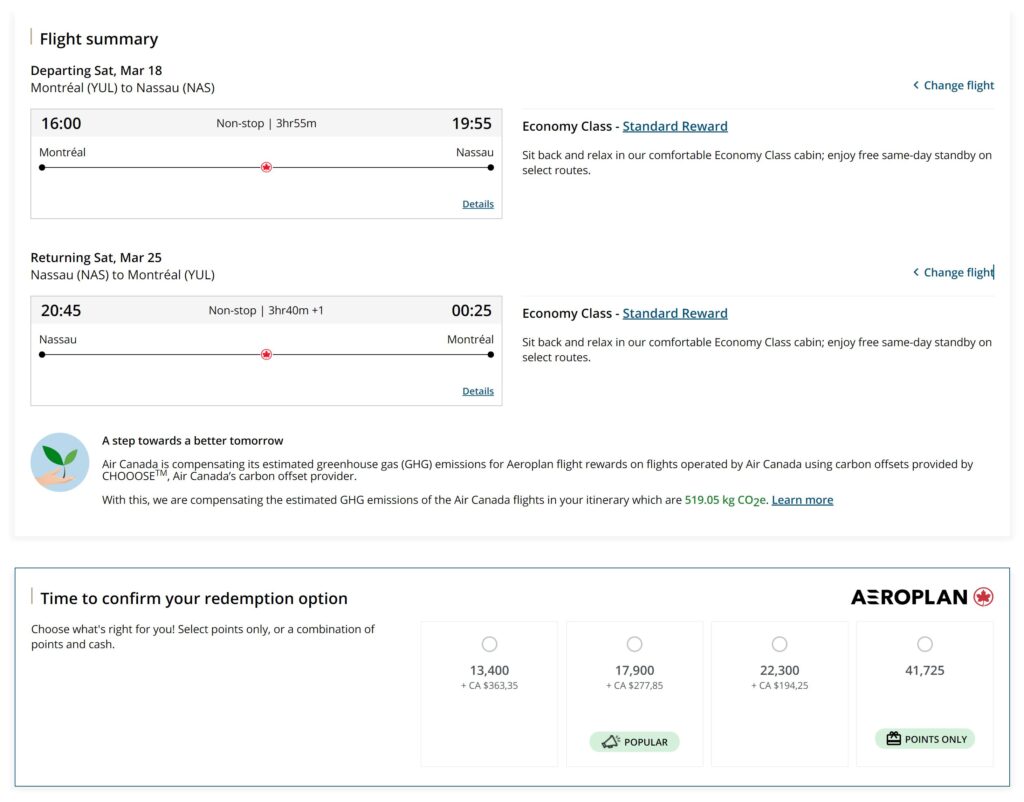Click the chevron beside returning Change flight link
1024x802 pixels.
point(915,271)
